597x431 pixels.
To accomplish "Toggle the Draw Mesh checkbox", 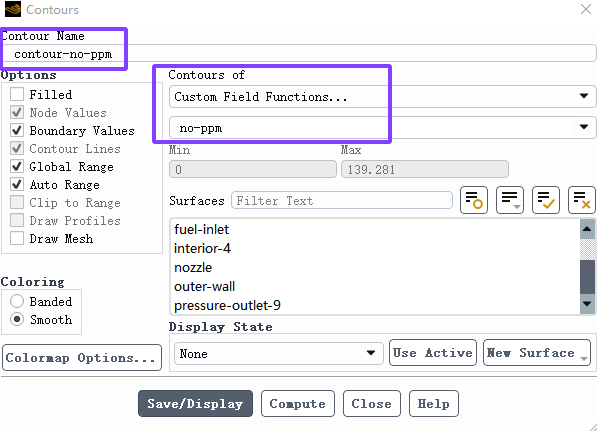I will [x=17, y=238].
